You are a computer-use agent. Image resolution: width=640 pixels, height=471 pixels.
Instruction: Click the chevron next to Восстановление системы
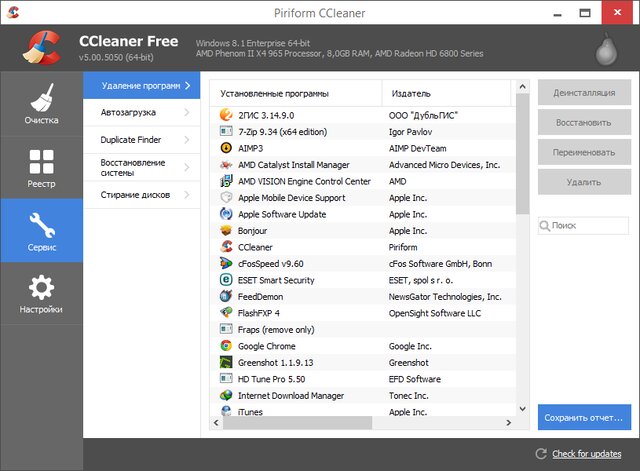(187, 167)
